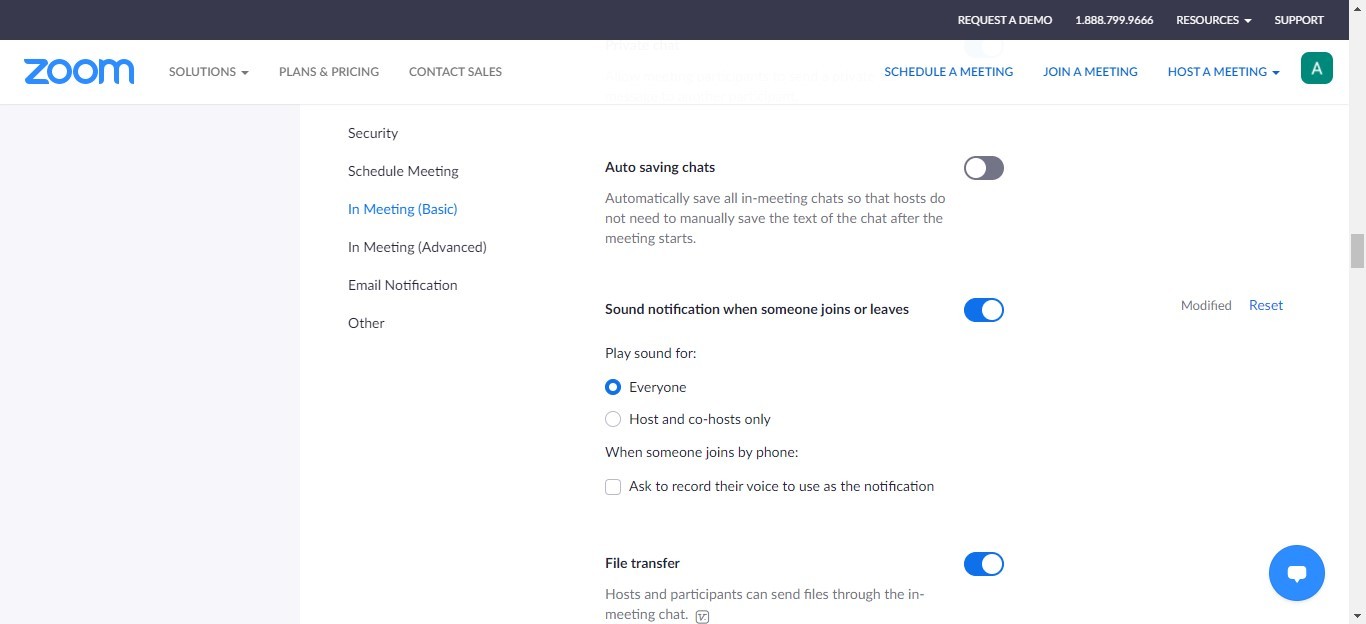Click Request a Demo link
The height and width of the screenshot is (624, 1366).
1005,20
